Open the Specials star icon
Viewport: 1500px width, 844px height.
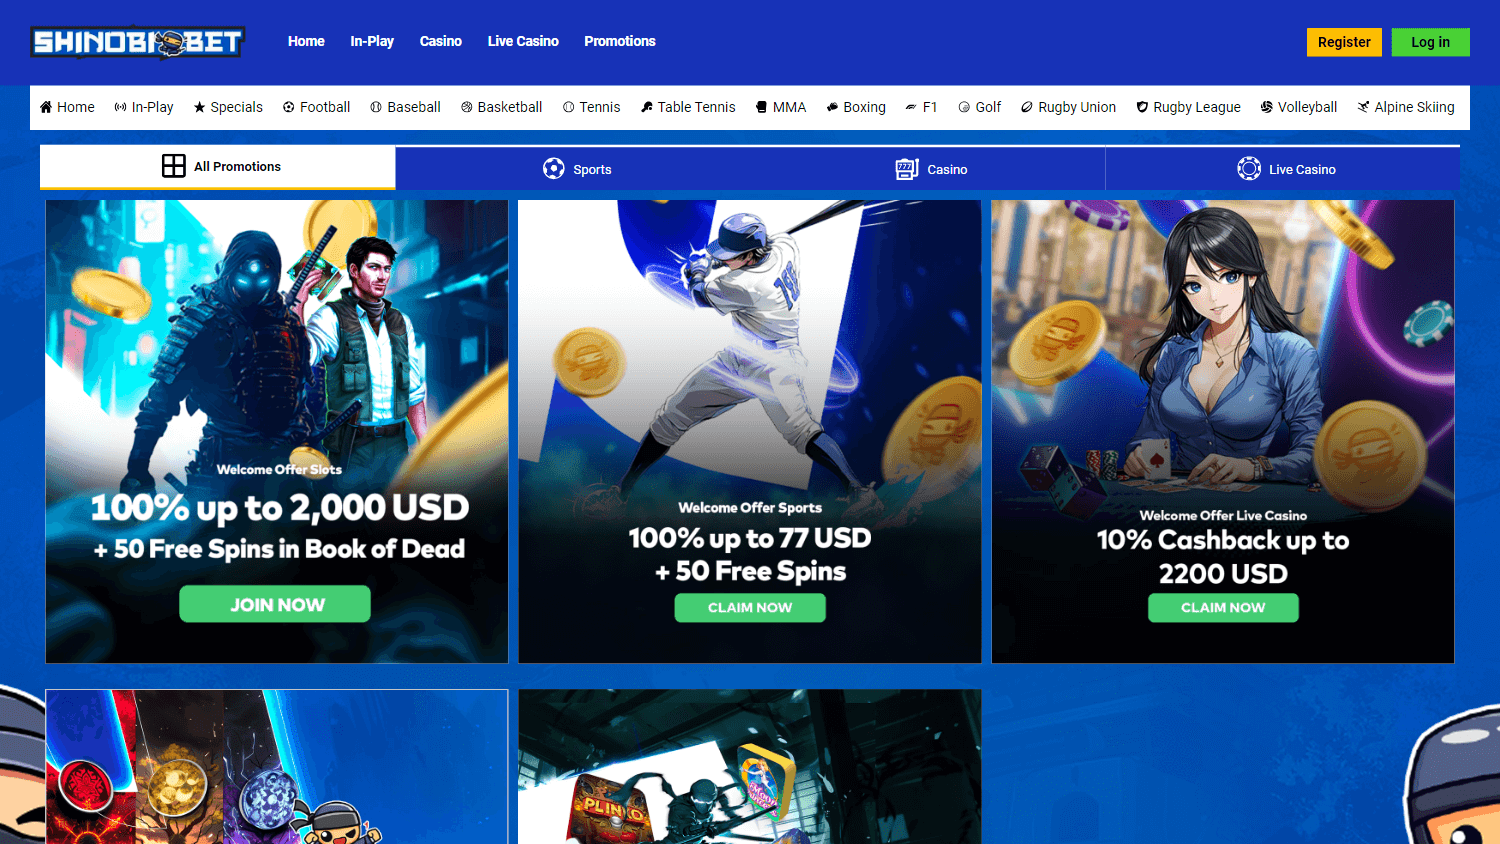200,107
